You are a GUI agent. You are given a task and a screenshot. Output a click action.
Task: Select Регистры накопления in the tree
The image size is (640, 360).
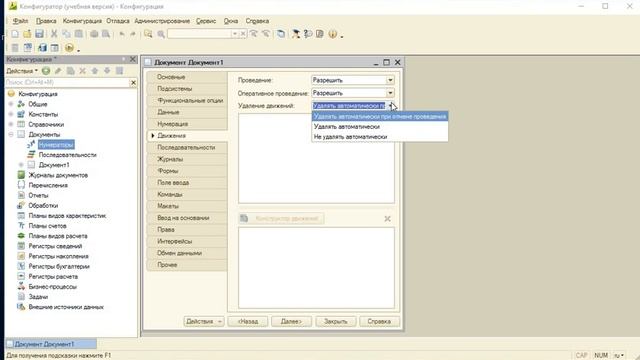coord(58,256)
